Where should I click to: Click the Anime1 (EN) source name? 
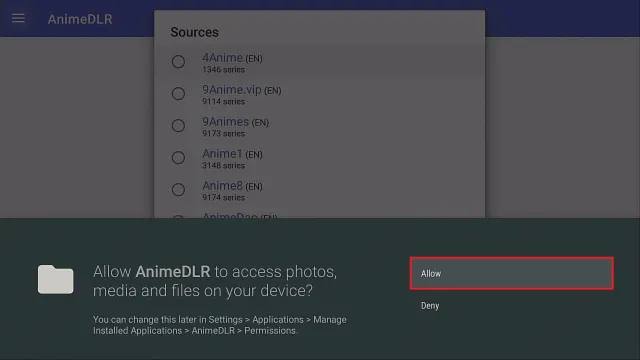pyautogui.click(x=232, y=154)
